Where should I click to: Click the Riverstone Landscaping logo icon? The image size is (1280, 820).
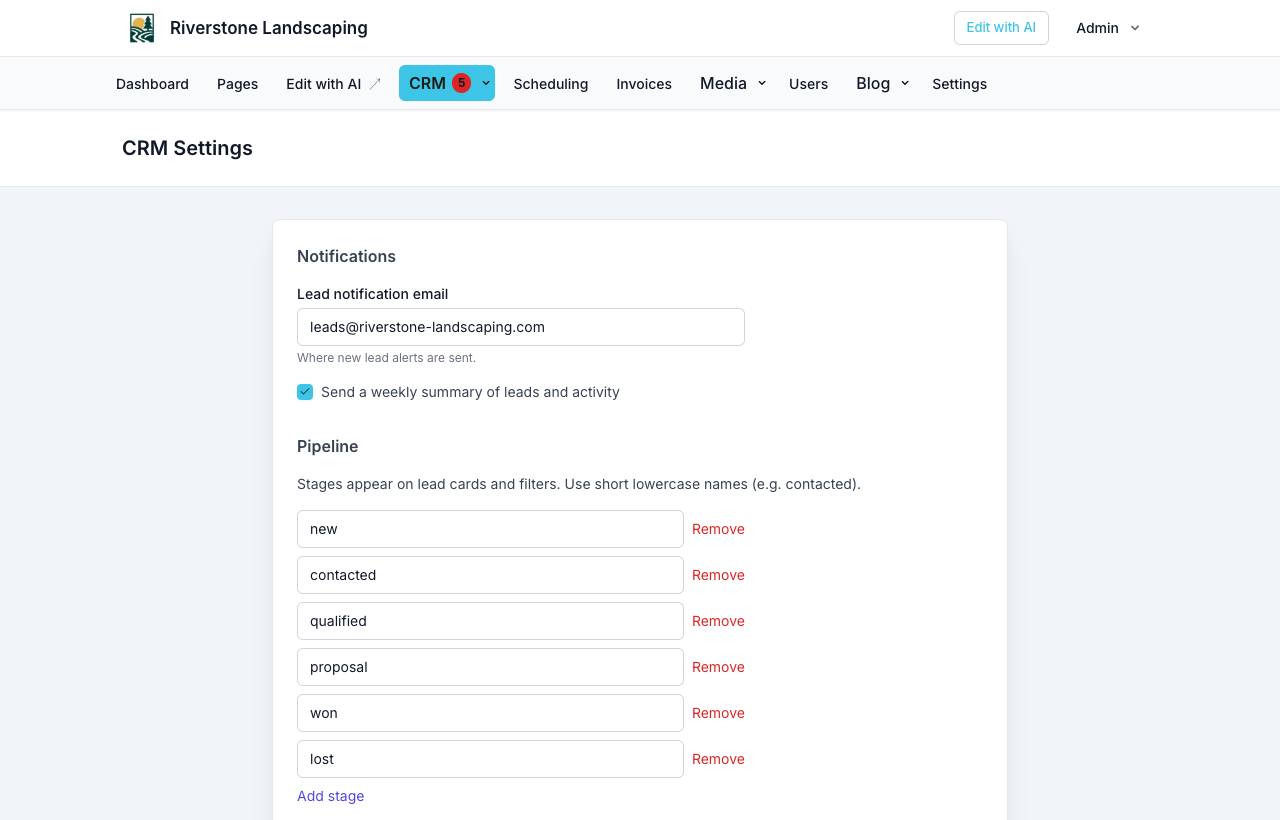coord(142,28)
